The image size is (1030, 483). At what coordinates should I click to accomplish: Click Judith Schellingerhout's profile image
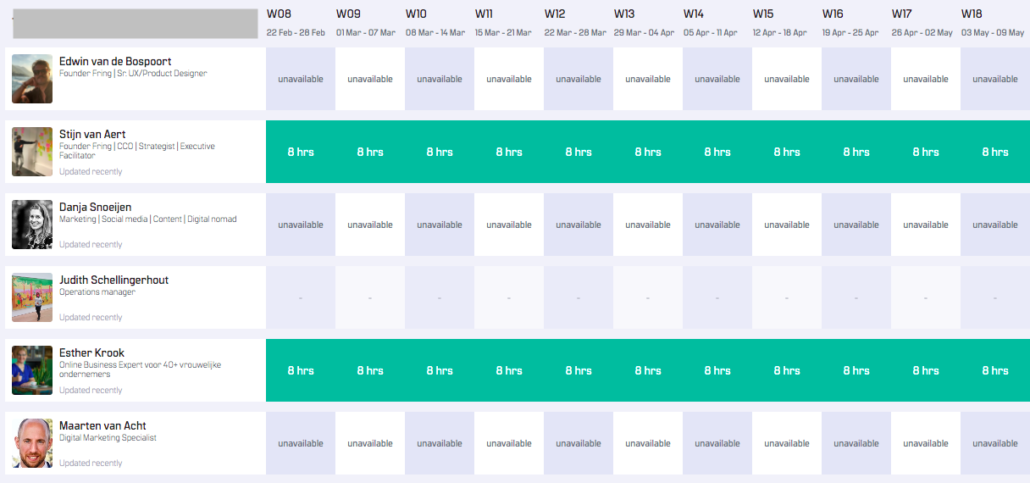click(x=32, y=297)
